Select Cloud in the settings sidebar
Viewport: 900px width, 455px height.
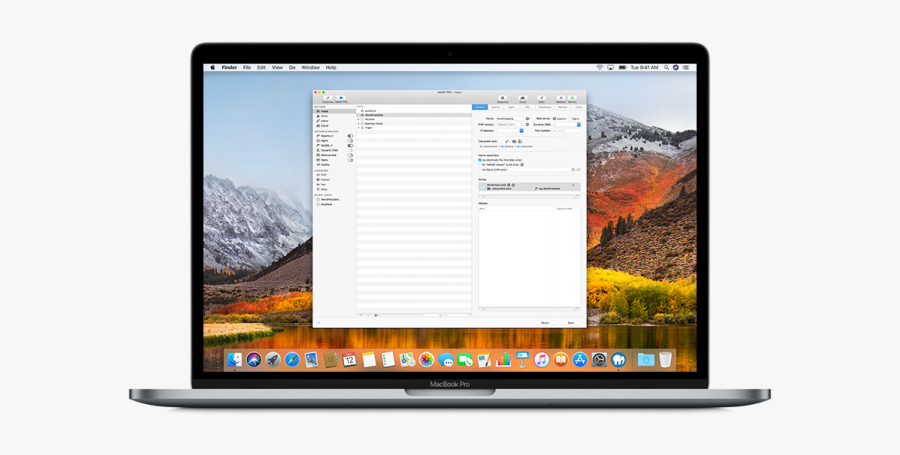click(x=334, y=126)
